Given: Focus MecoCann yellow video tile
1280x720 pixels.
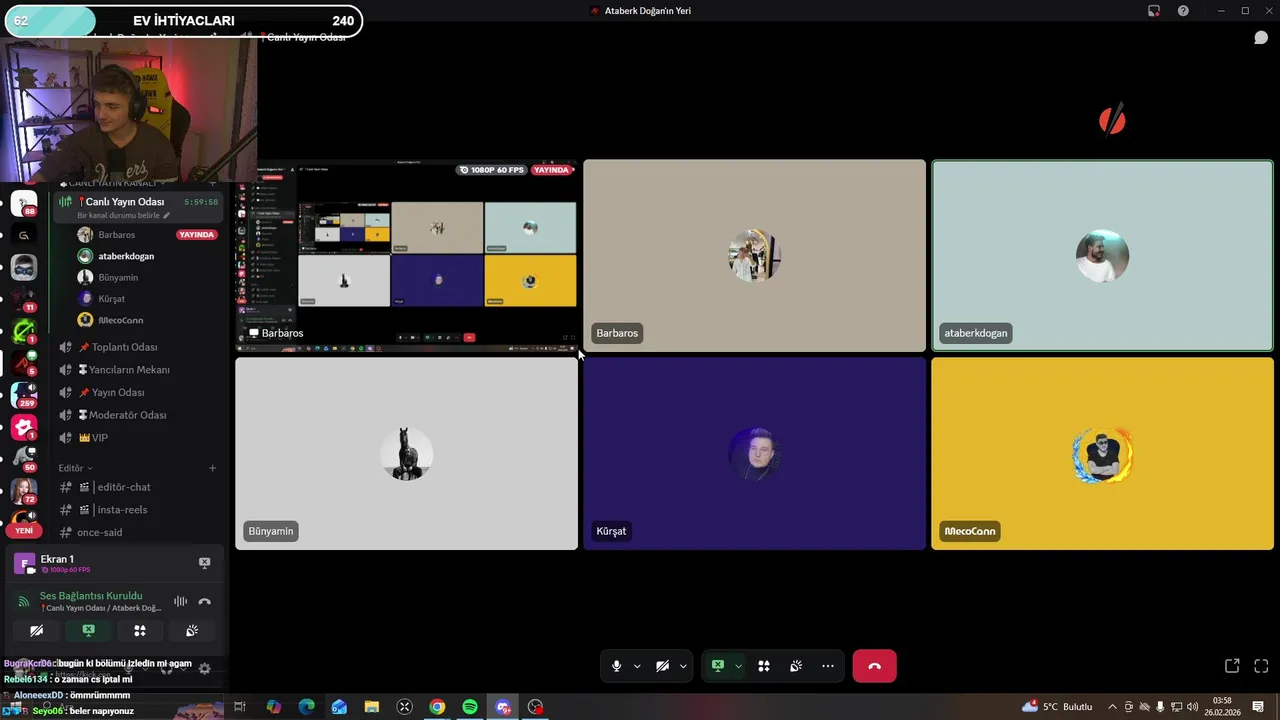Looking at the screenshot, I should [x=1102, y=453].
